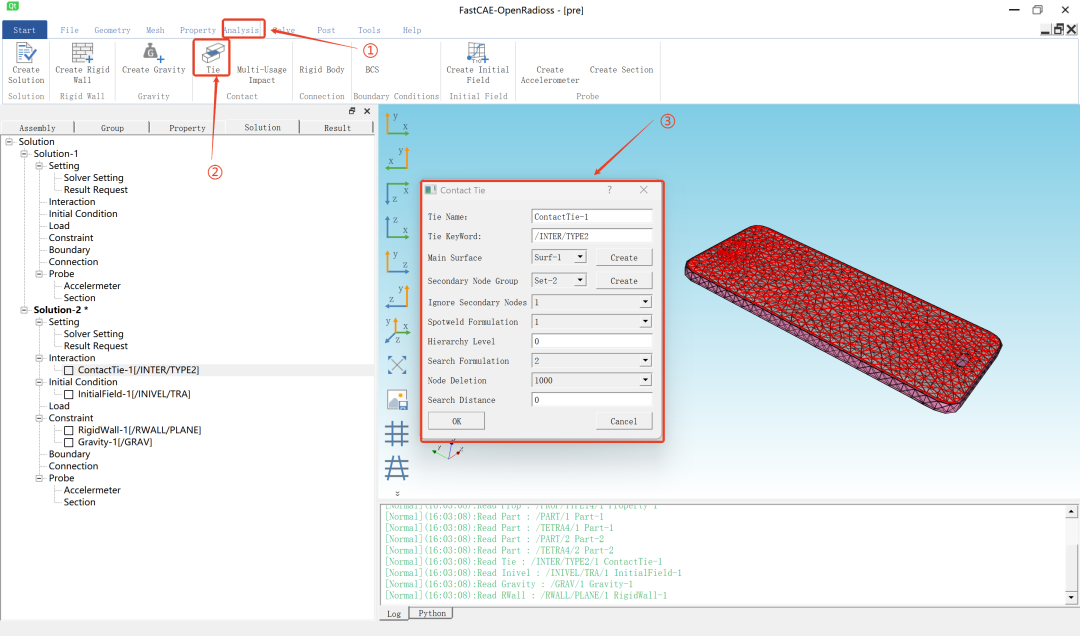Switch to the Python console tab
The height and width of the screenshot is (636, 1080).
click(x=432, y=613)
